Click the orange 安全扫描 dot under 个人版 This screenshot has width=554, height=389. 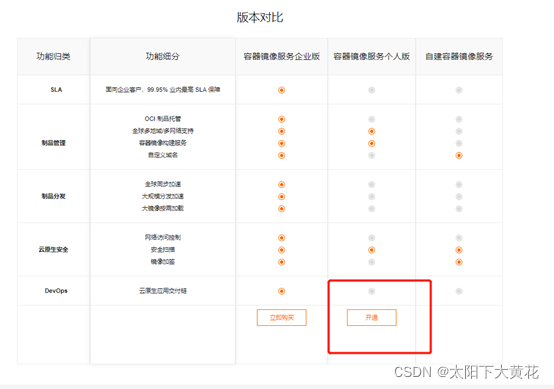click(371, 250)
